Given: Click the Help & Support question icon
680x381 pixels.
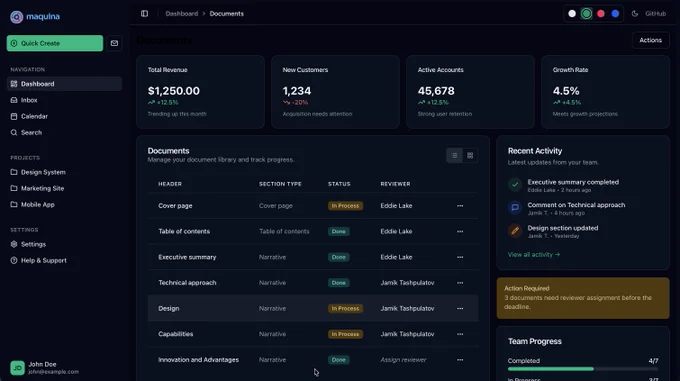Looking at the screenshot, I should click(14, 261).
